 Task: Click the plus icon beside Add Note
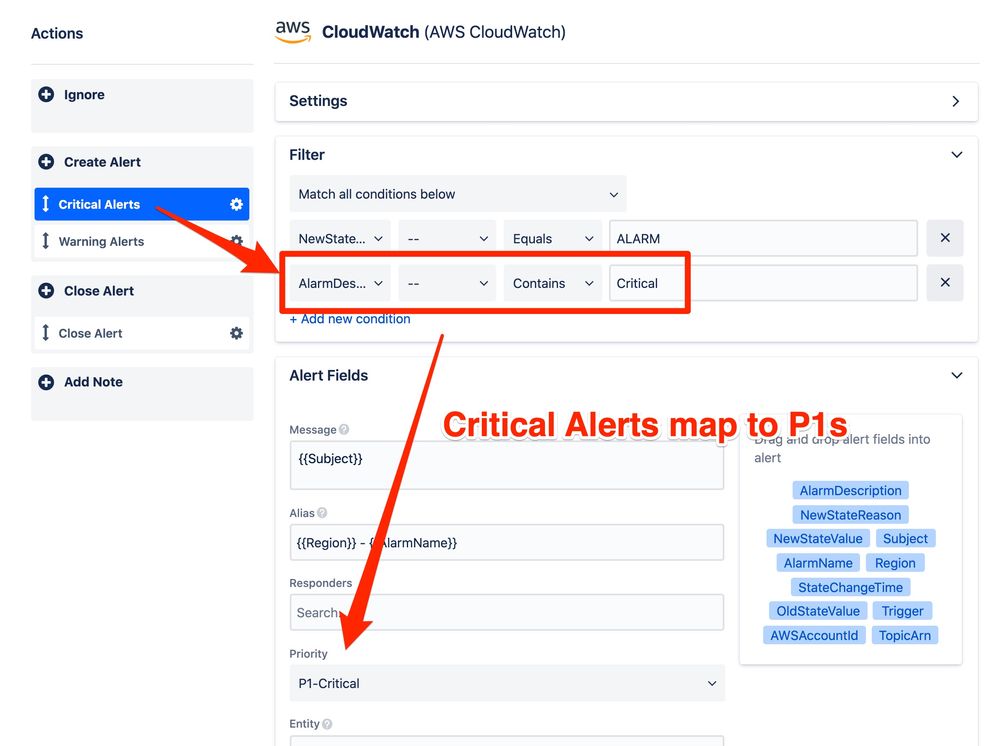coord(46,382)
